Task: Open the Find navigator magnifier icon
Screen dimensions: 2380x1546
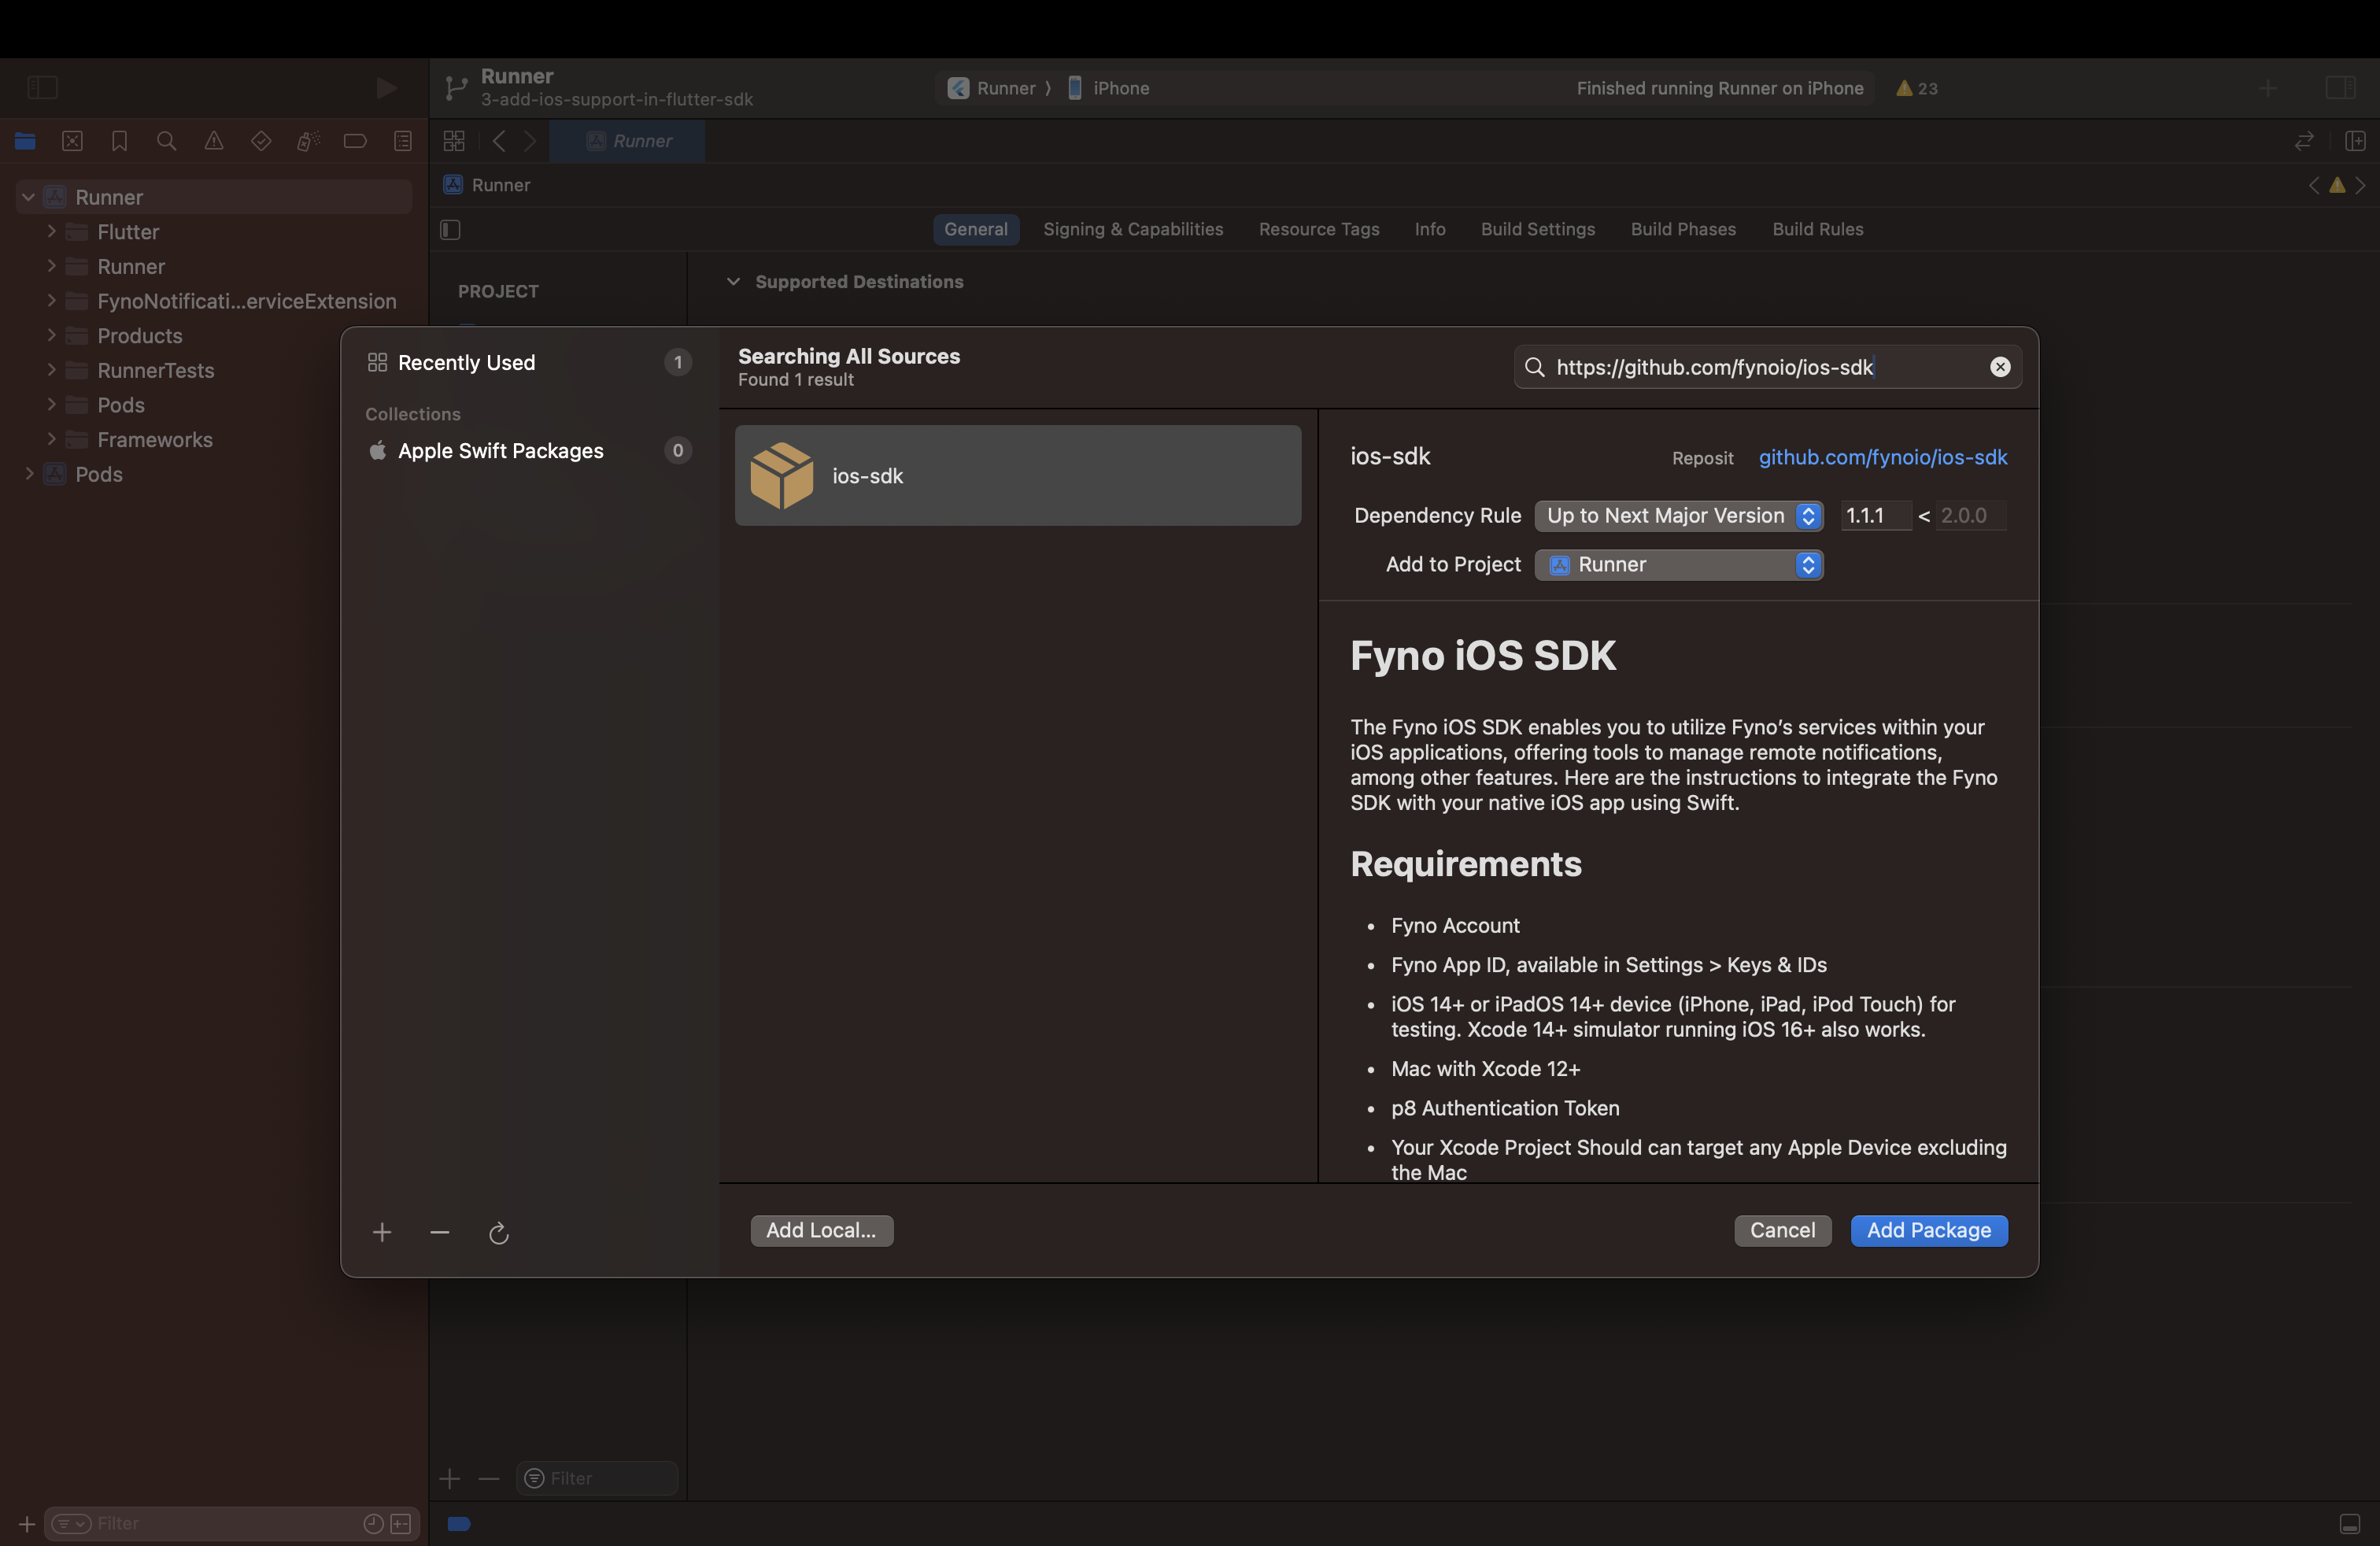Action: (x=167, y=141)
